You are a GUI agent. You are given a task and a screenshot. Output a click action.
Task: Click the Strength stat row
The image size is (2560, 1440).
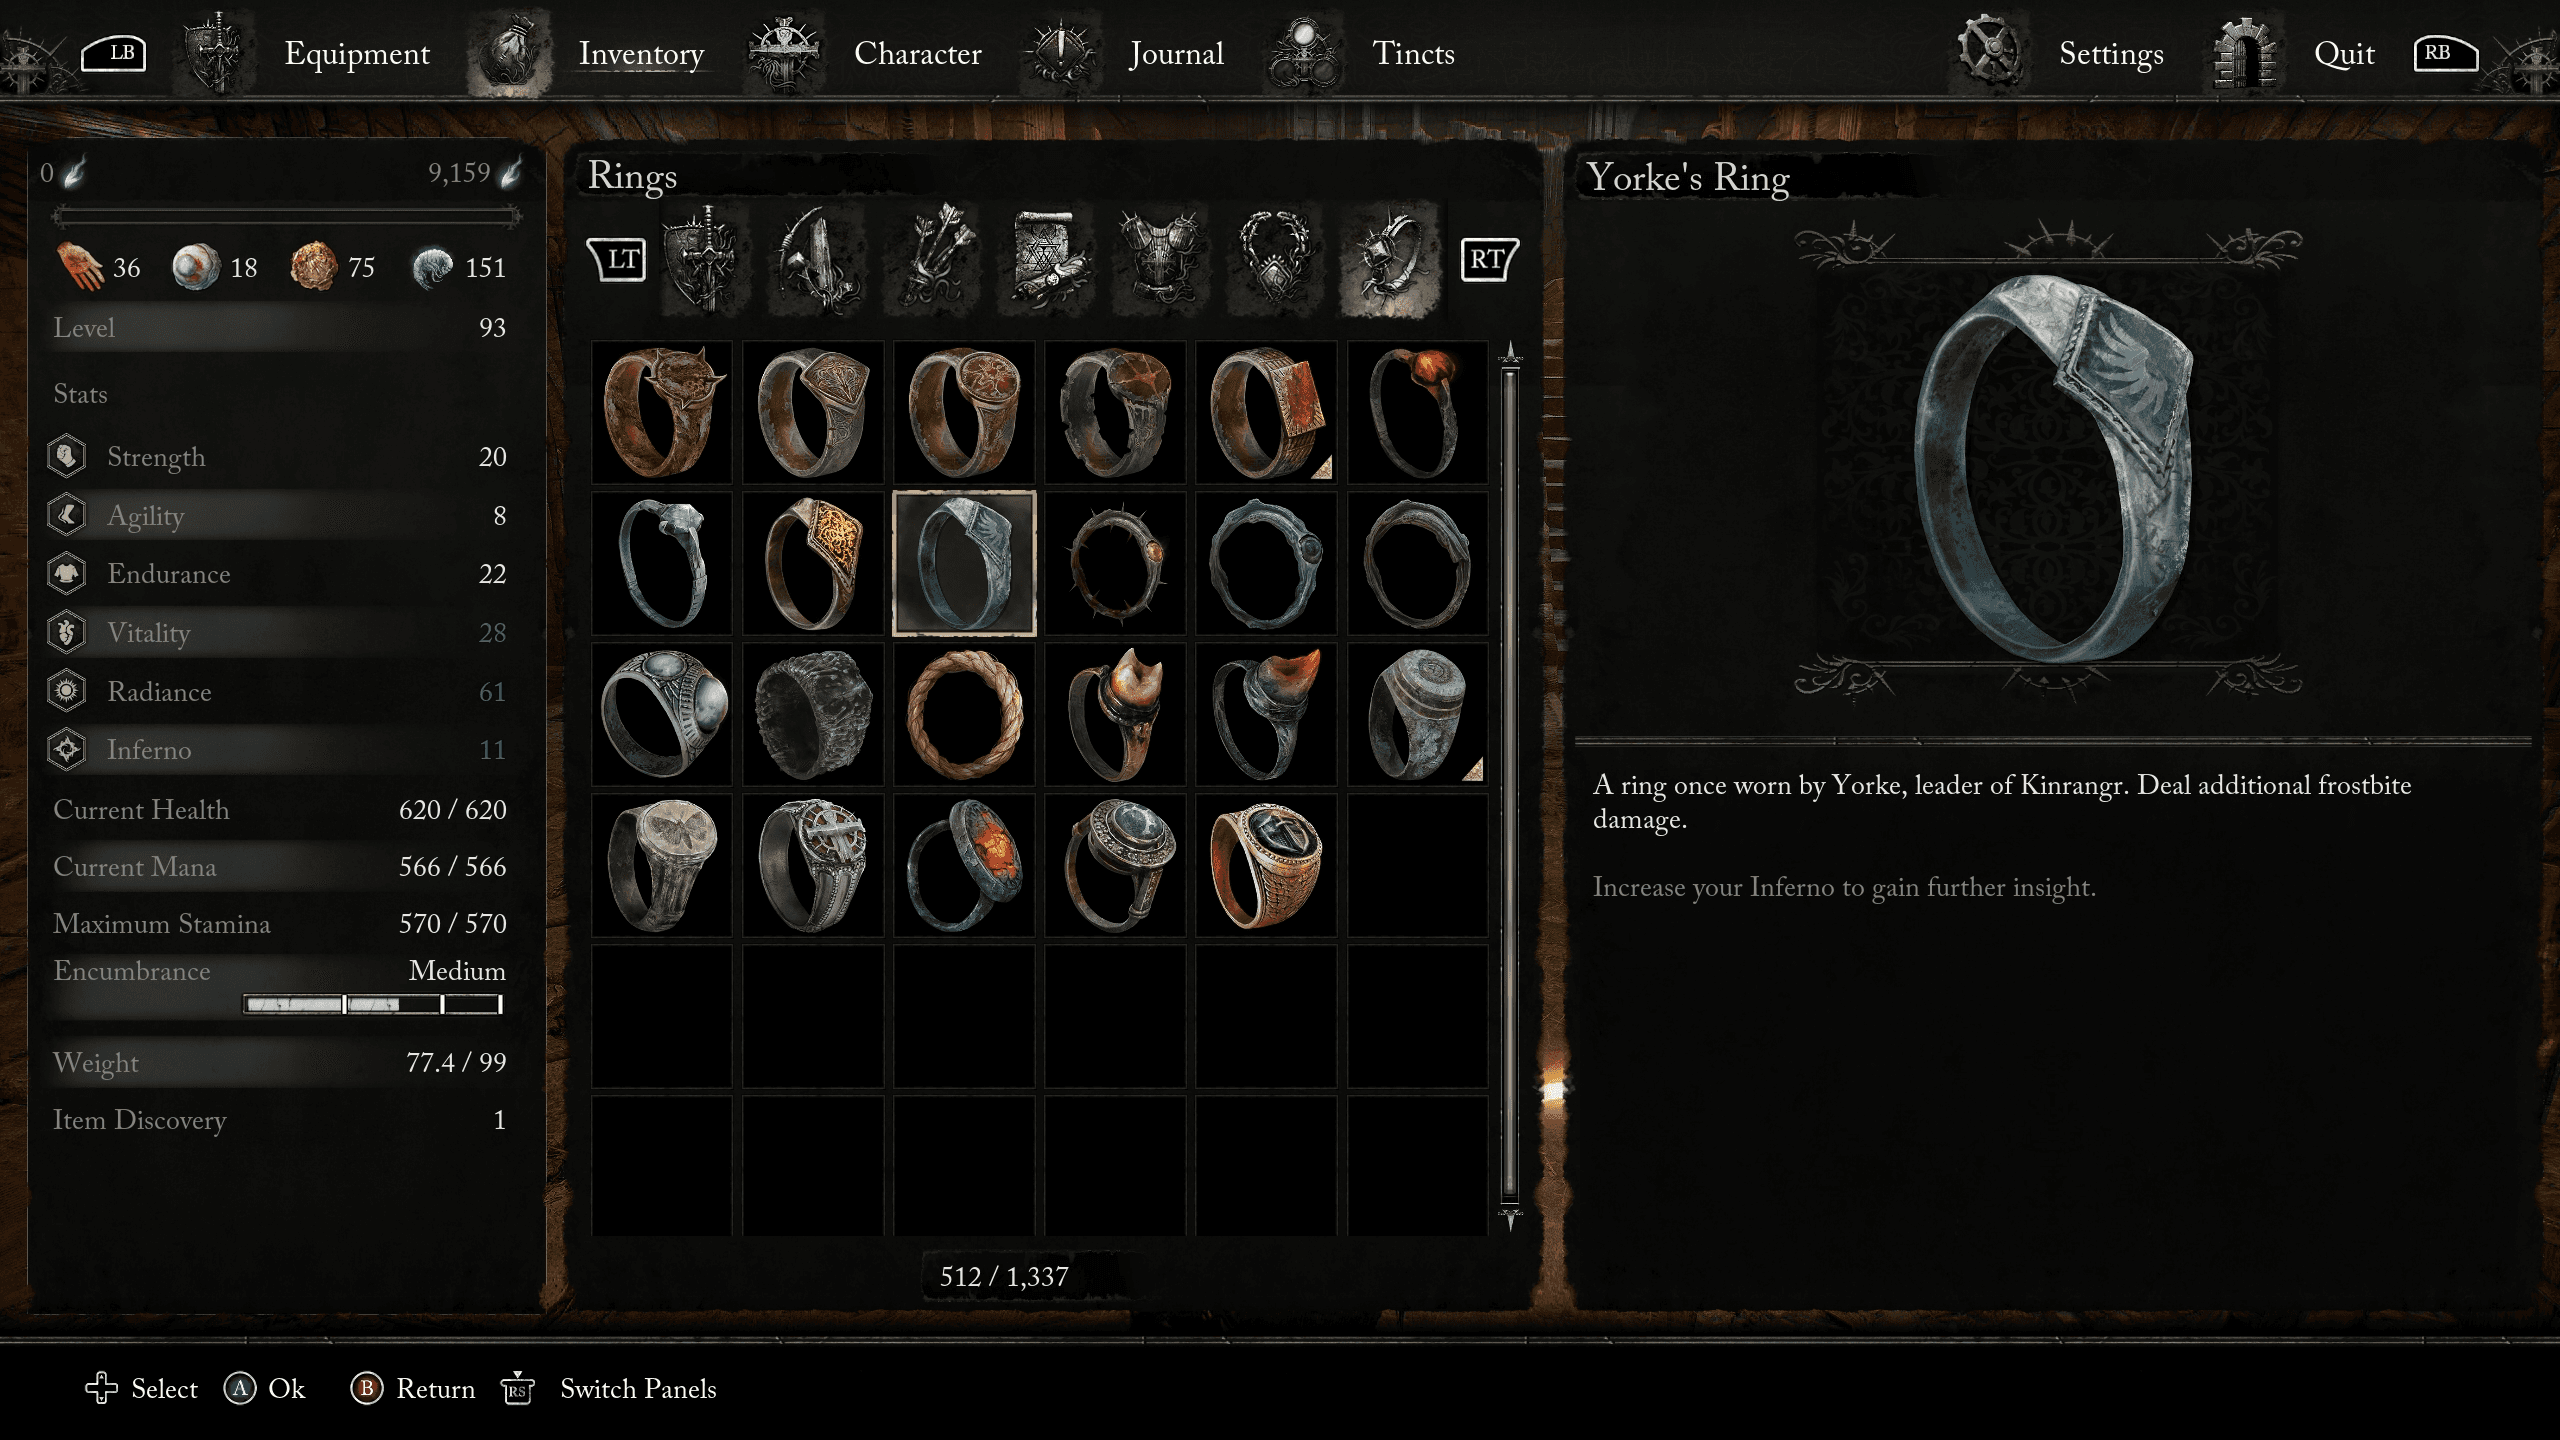[x=277, y=457]
